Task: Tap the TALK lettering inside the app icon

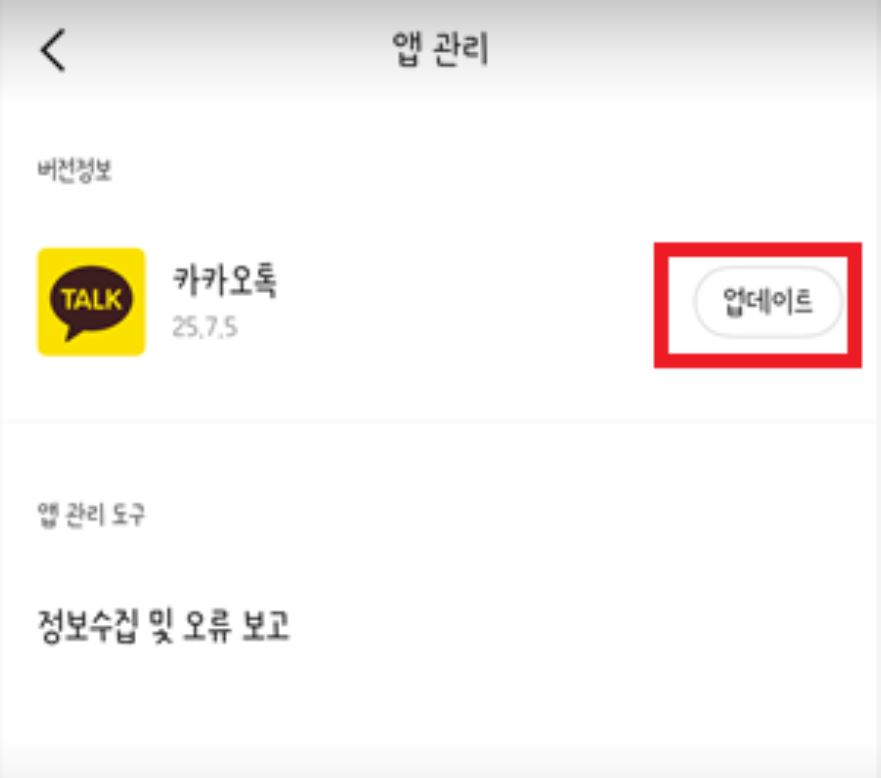Action: pos(92,299)
